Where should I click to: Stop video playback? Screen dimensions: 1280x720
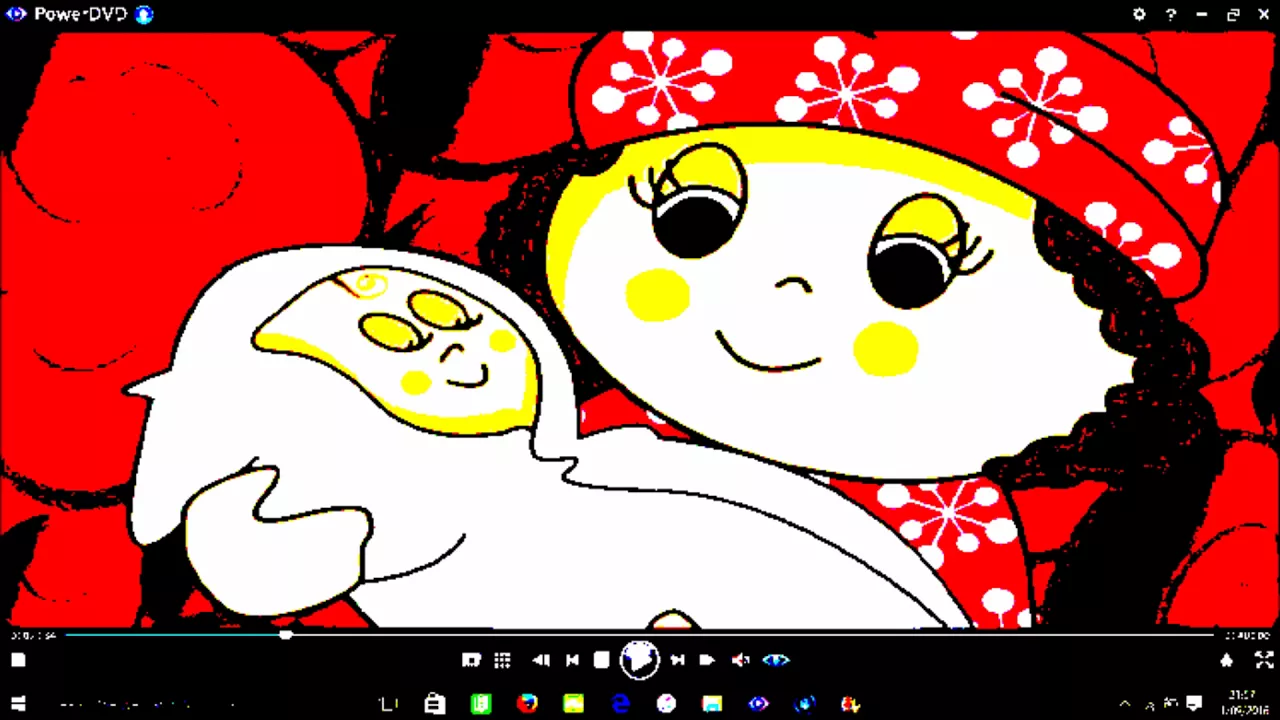coord(601,660)
